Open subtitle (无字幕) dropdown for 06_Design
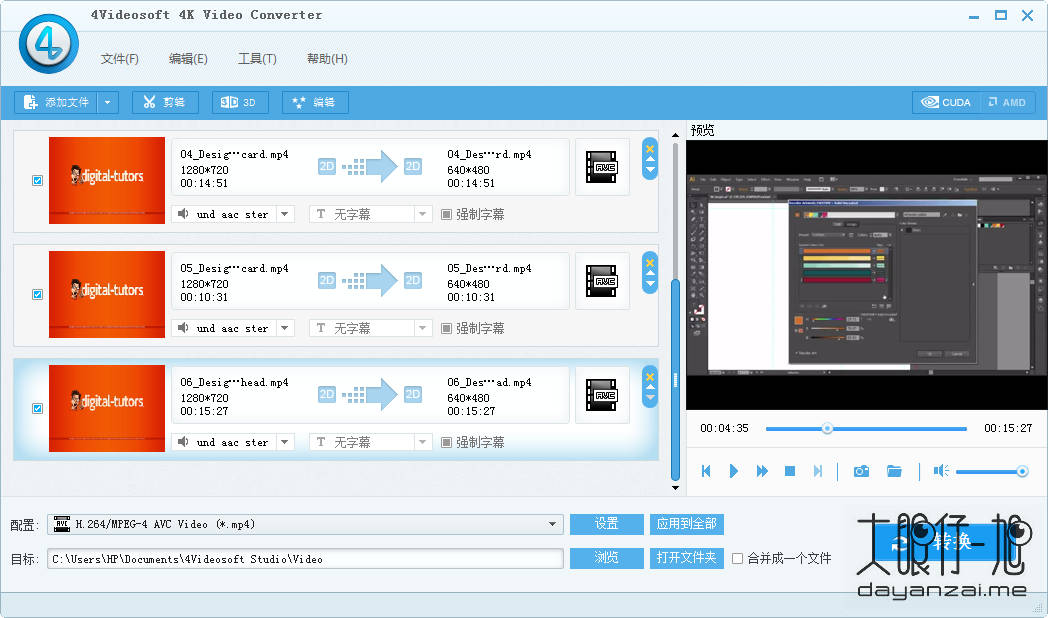This screenshot has width=1048, height=618. (422, 442)
